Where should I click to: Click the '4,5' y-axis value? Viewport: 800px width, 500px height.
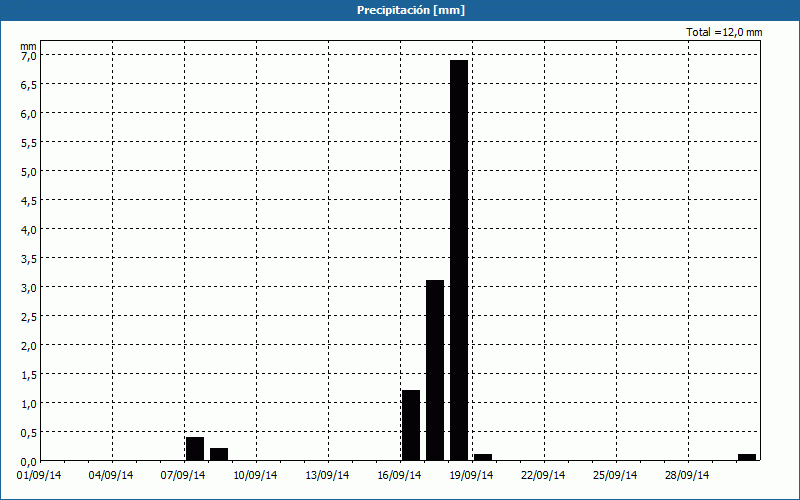28,201
